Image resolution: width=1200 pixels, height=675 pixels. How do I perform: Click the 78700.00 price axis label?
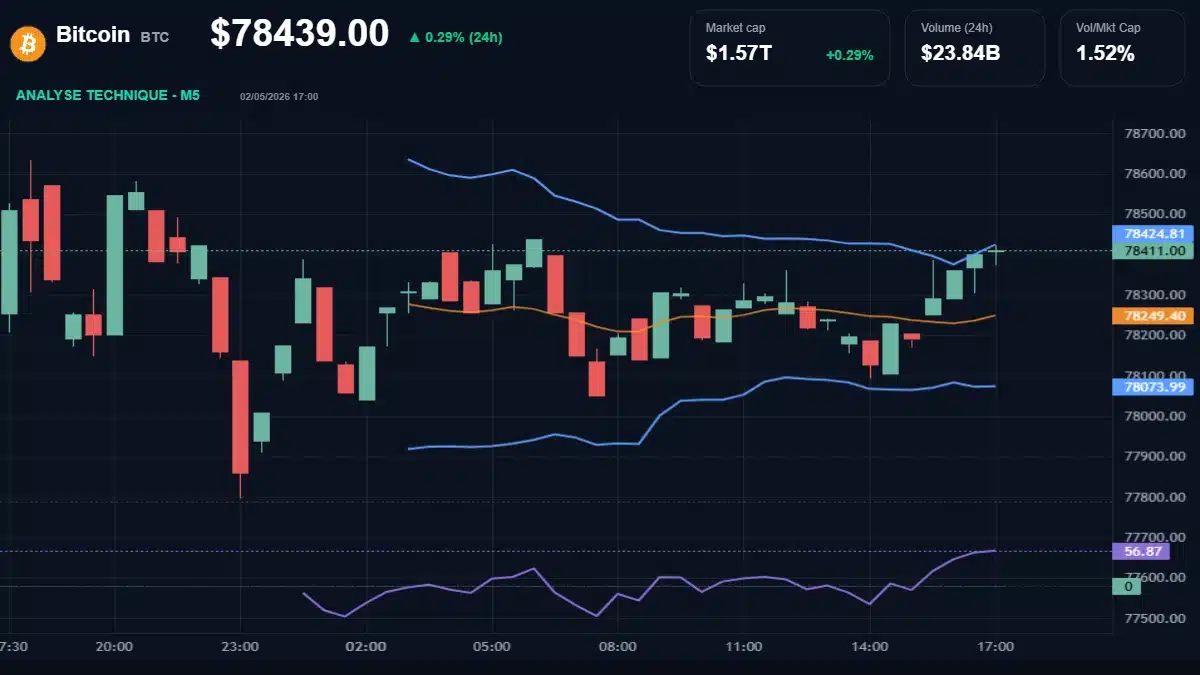coord(1154,133)
